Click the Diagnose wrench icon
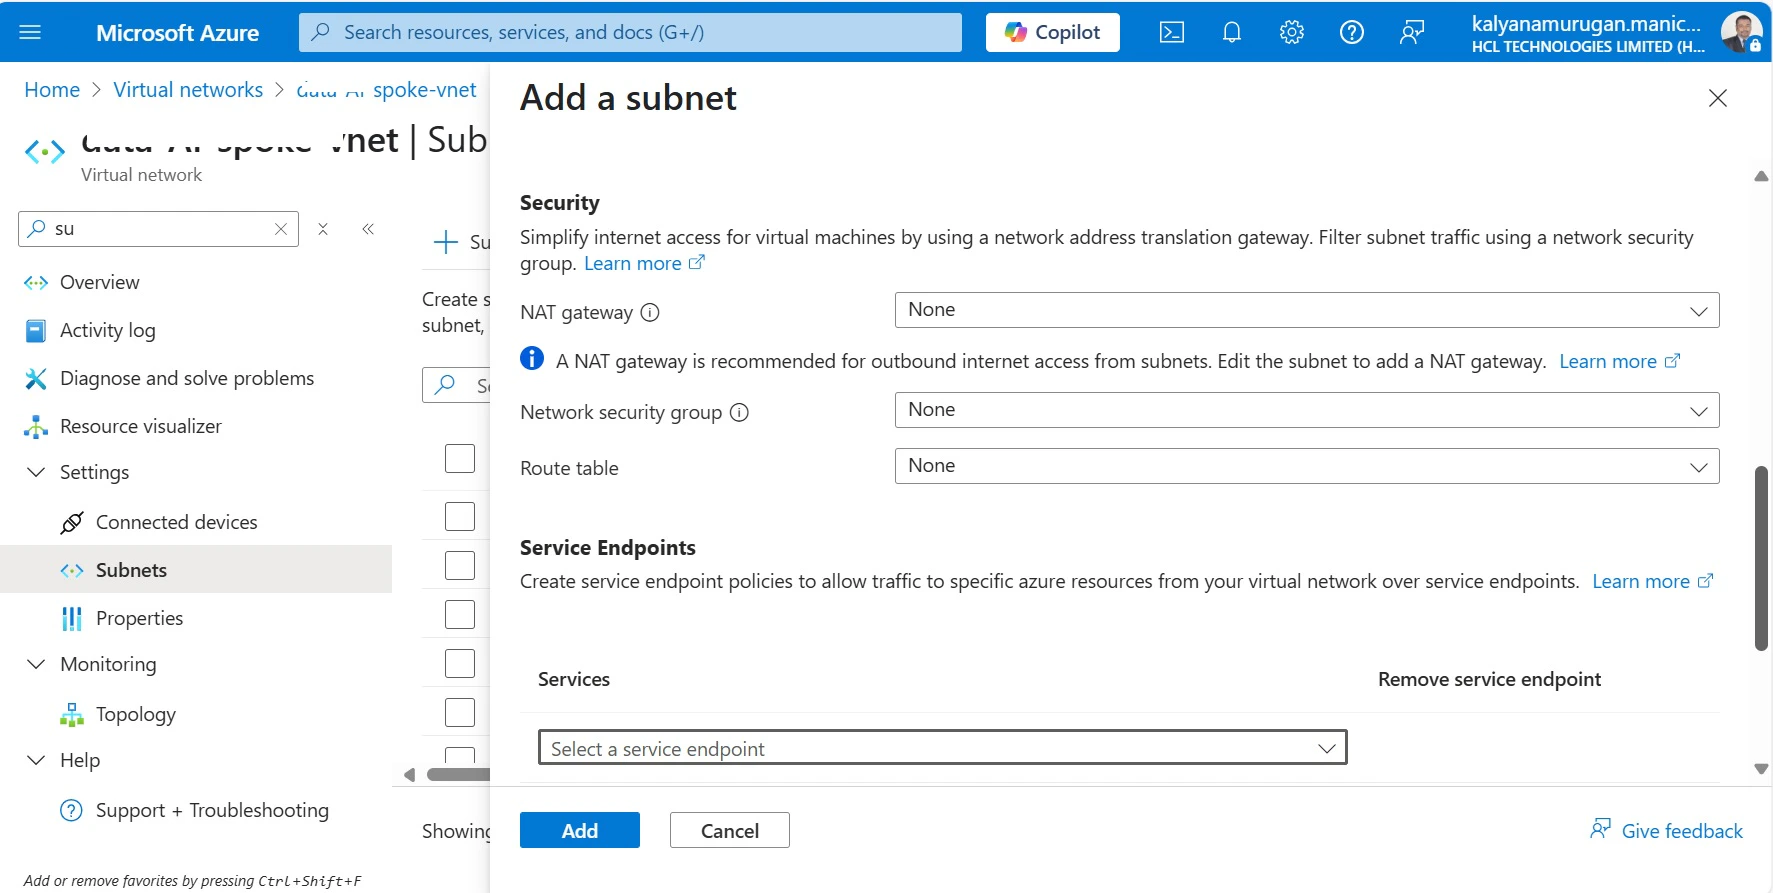The image size is (1773, 893). pos(36,379)
